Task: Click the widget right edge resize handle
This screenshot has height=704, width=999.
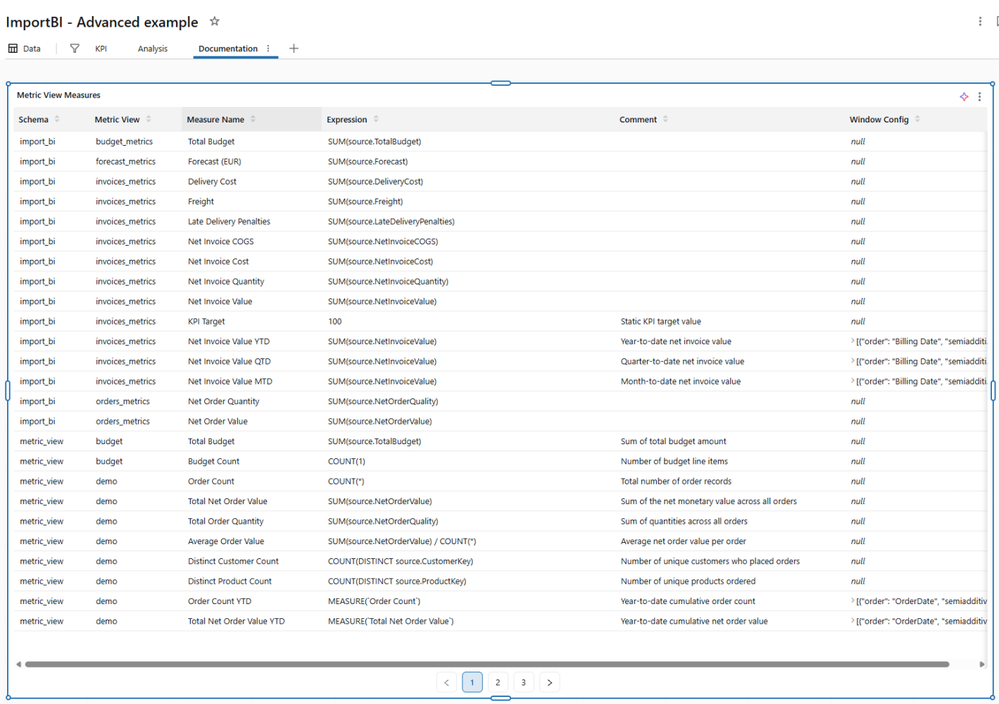Action: (993, 391)
